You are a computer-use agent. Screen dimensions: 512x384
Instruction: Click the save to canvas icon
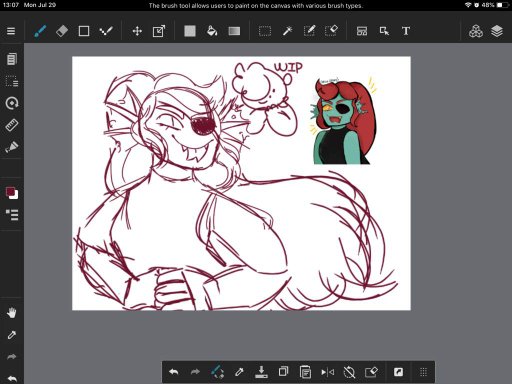point(261,372)
